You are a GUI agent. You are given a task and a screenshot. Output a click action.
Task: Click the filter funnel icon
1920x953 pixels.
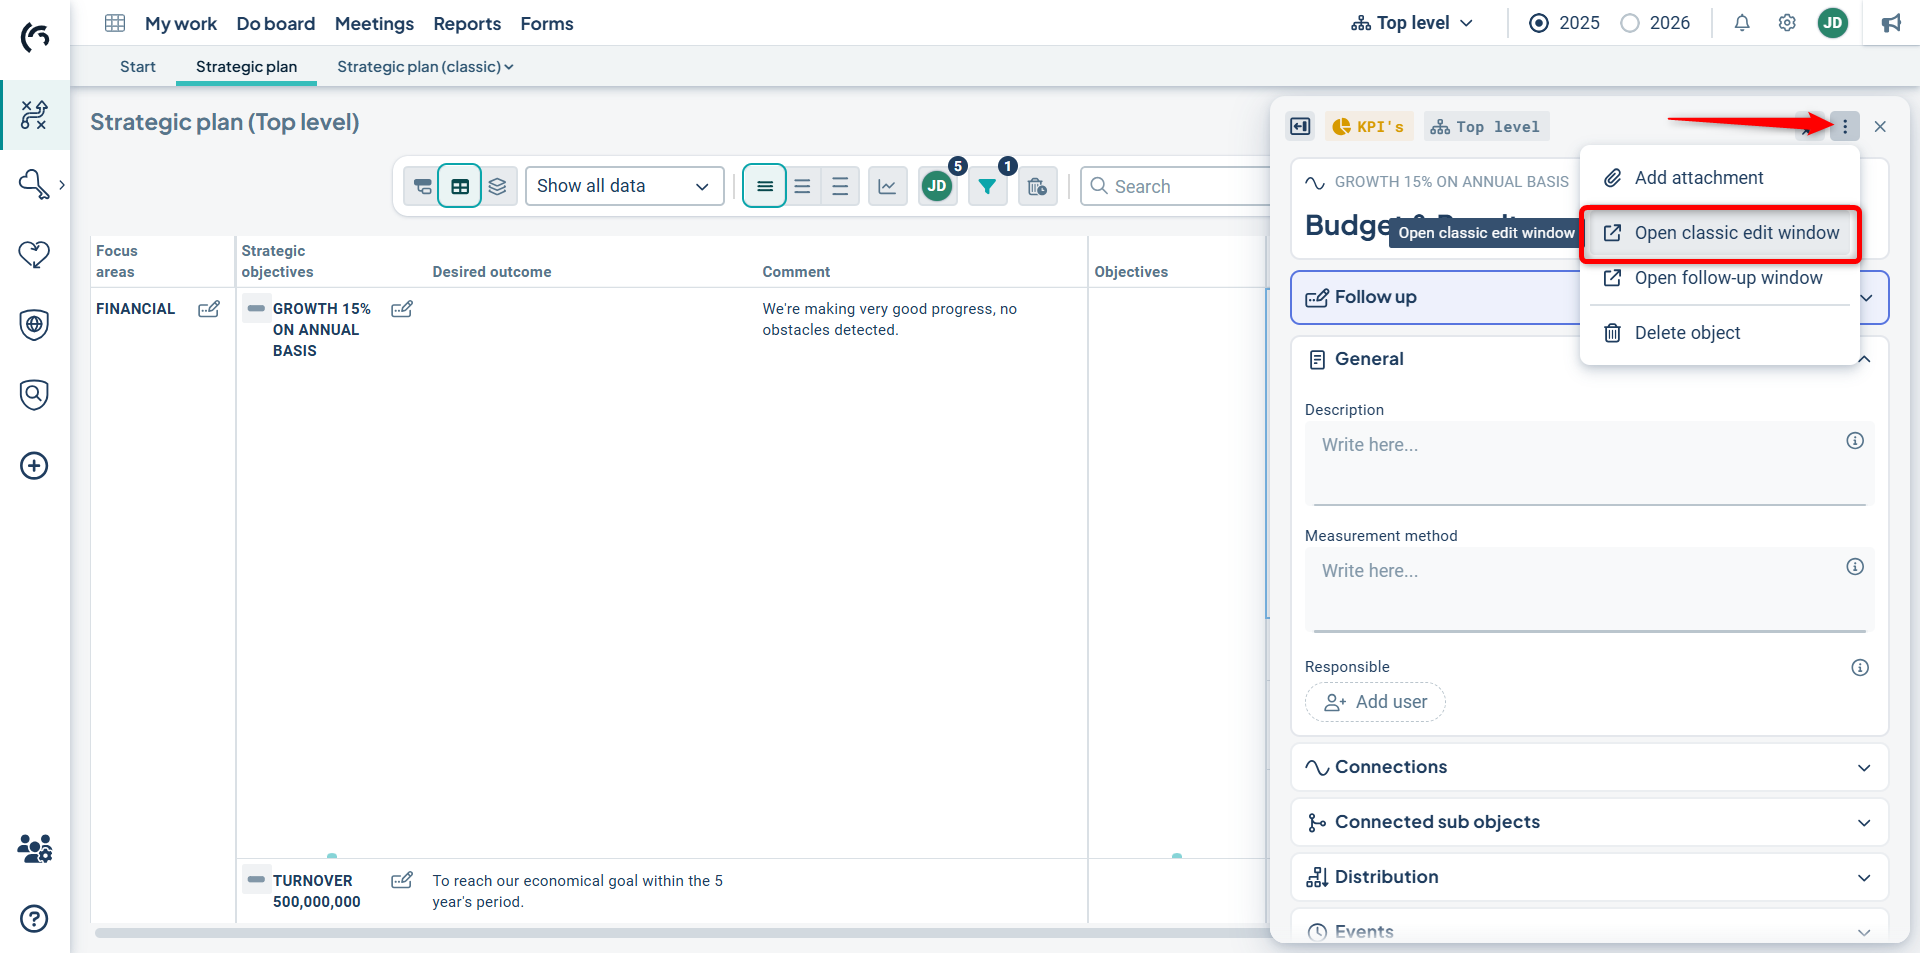(x=987, y=186)
